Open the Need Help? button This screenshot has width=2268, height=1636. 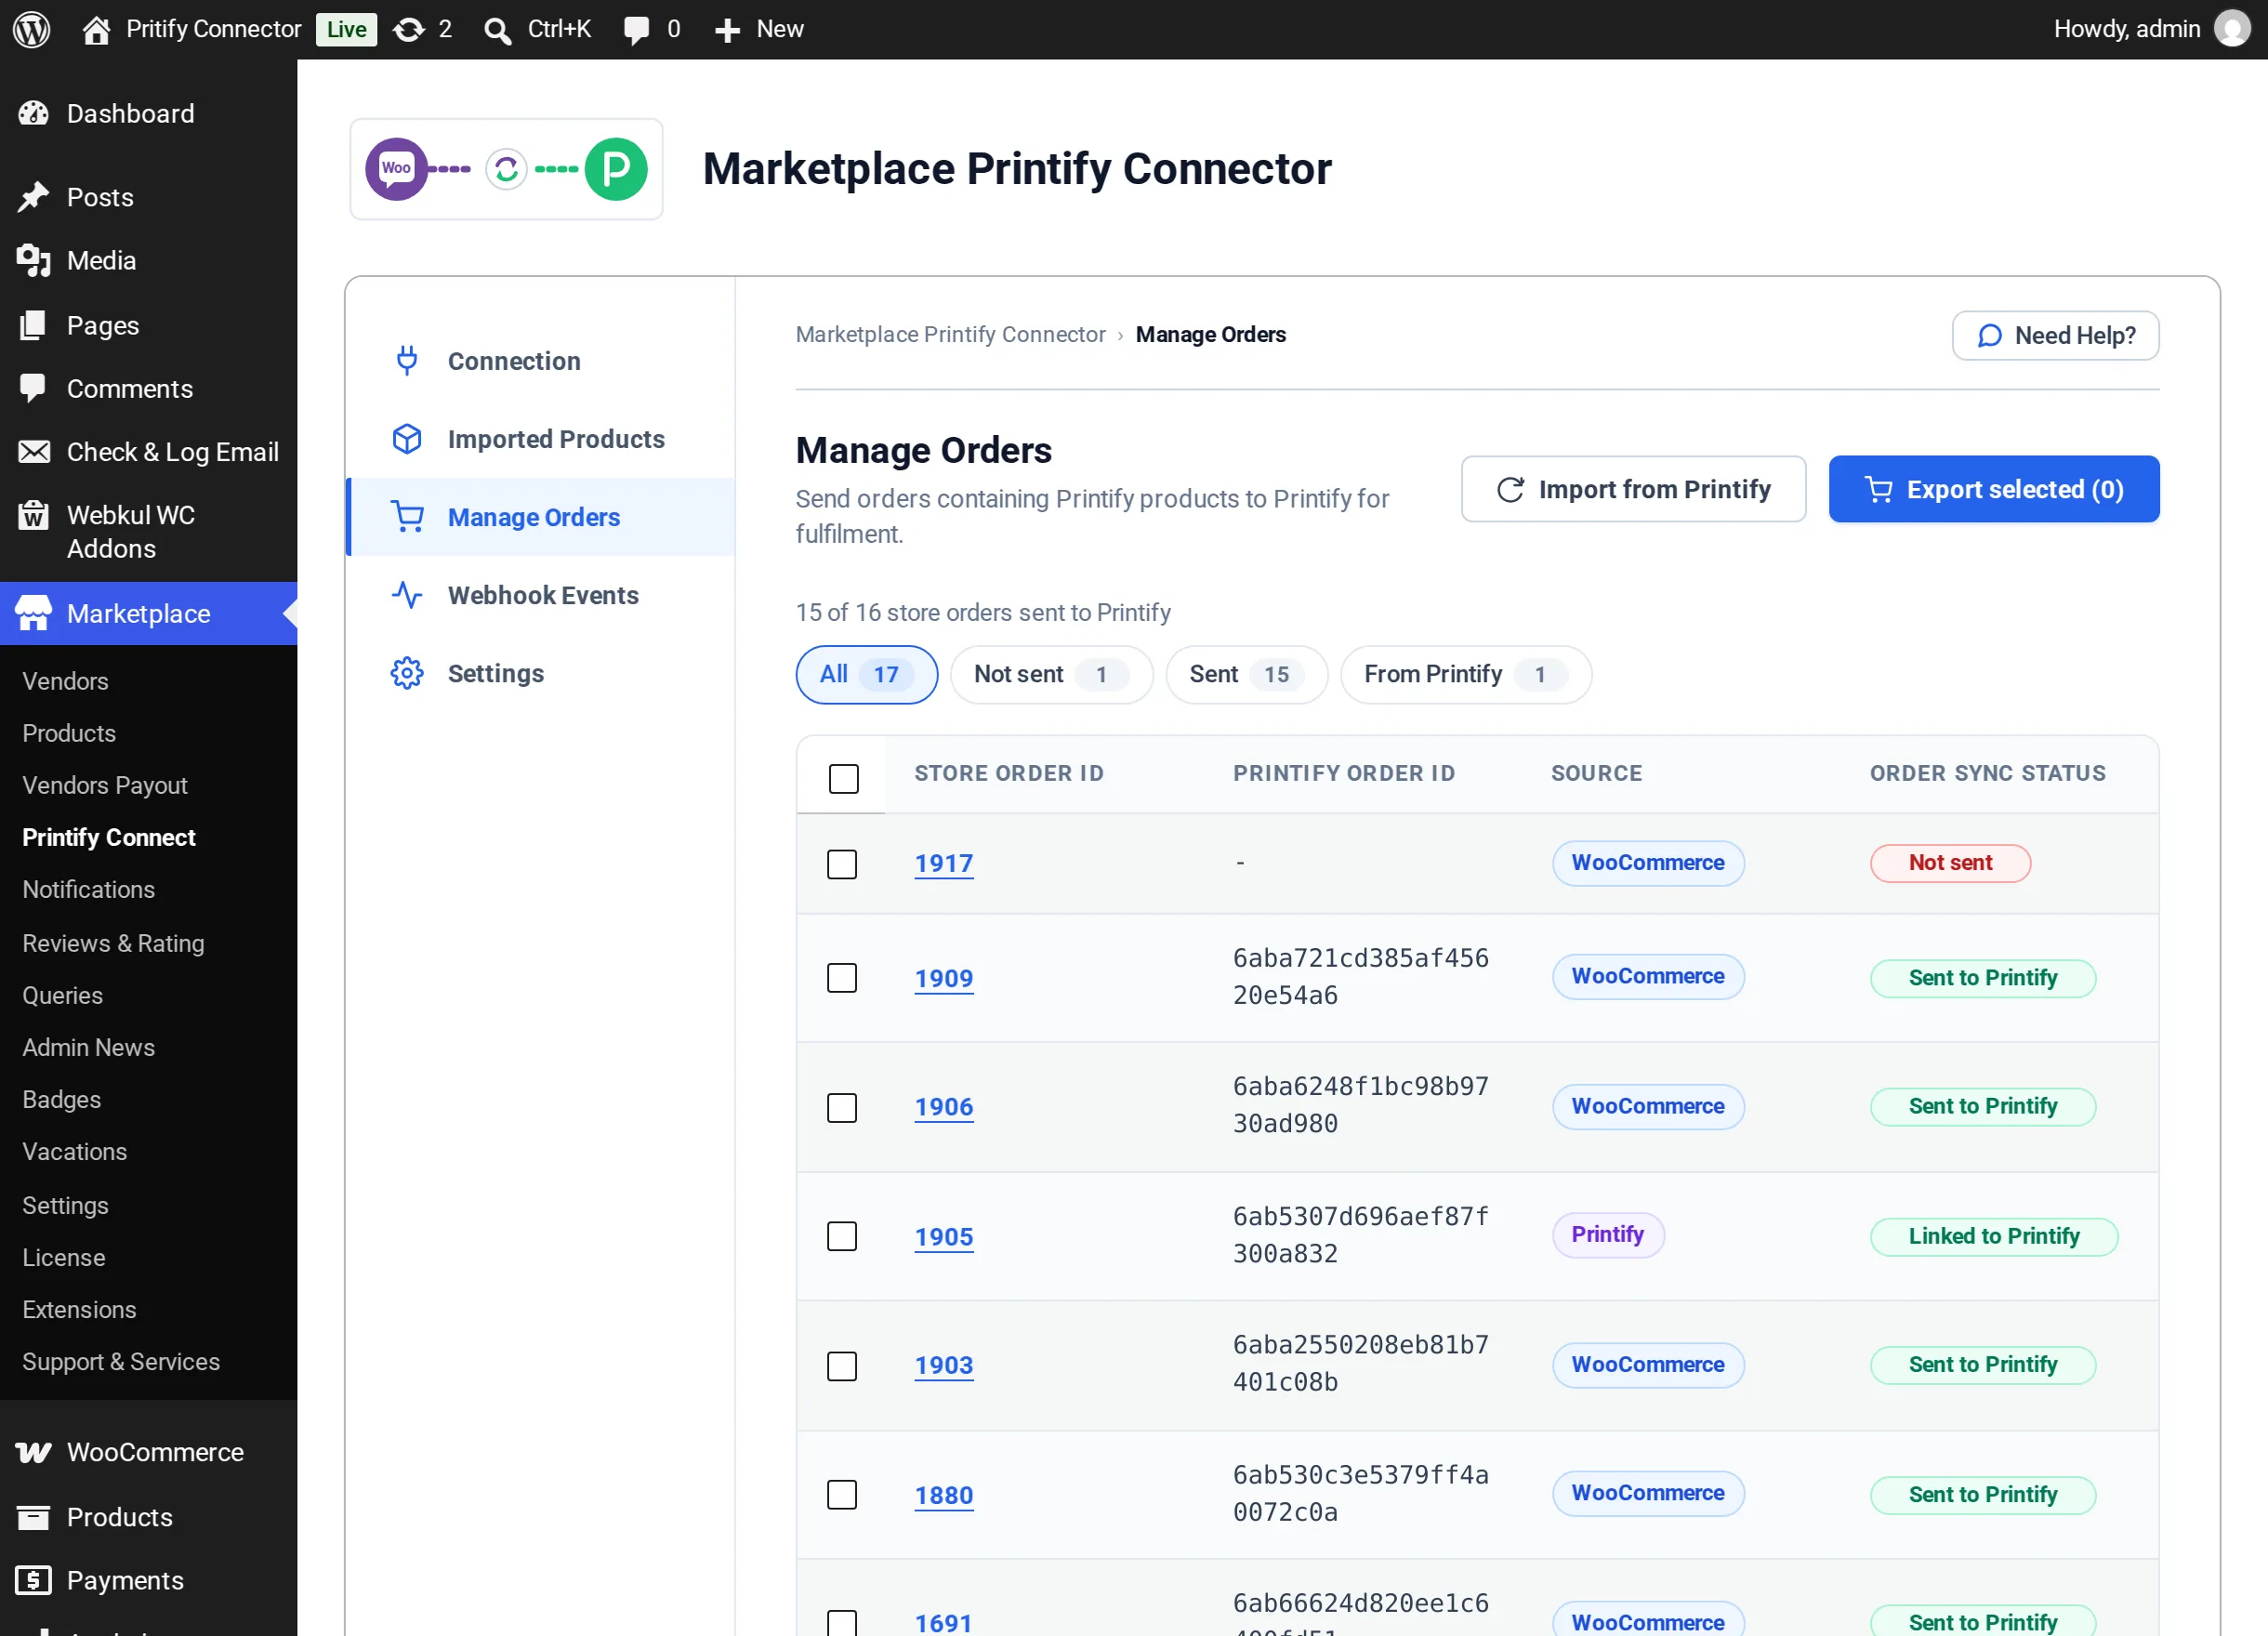(2055, 335)
